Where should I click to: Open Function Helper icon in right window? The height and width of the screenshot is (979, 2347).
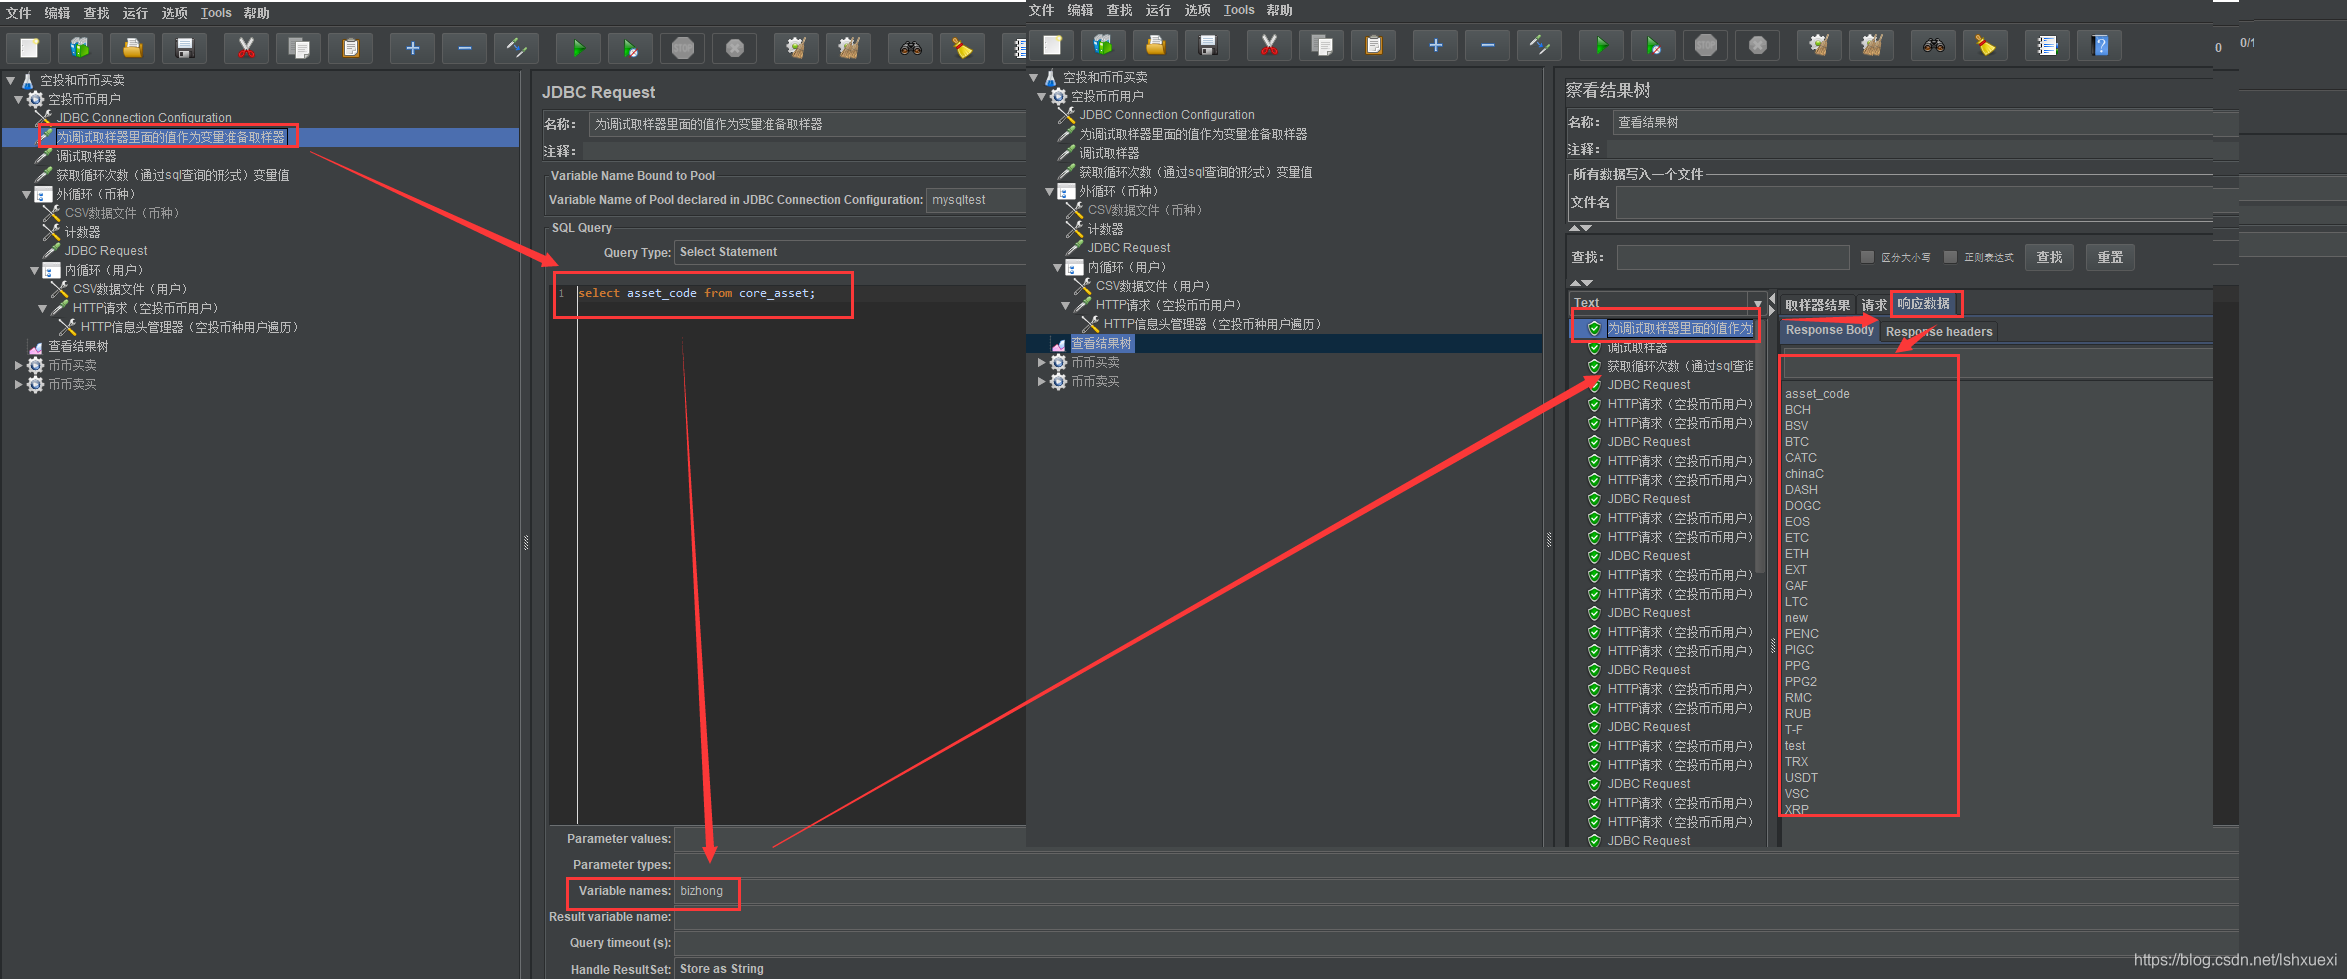tap(2047, 45)
